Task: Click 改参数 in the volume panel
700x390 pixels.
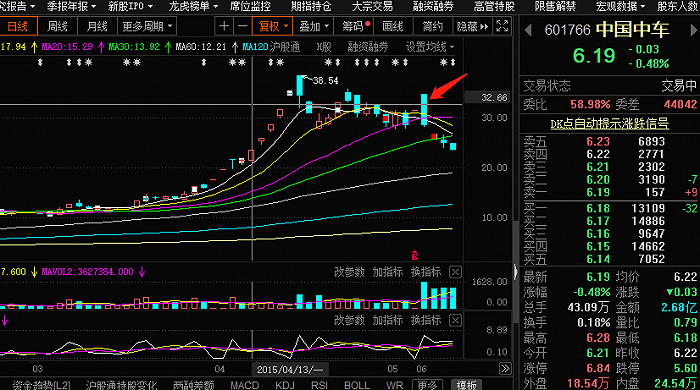Action: [349, 272]
